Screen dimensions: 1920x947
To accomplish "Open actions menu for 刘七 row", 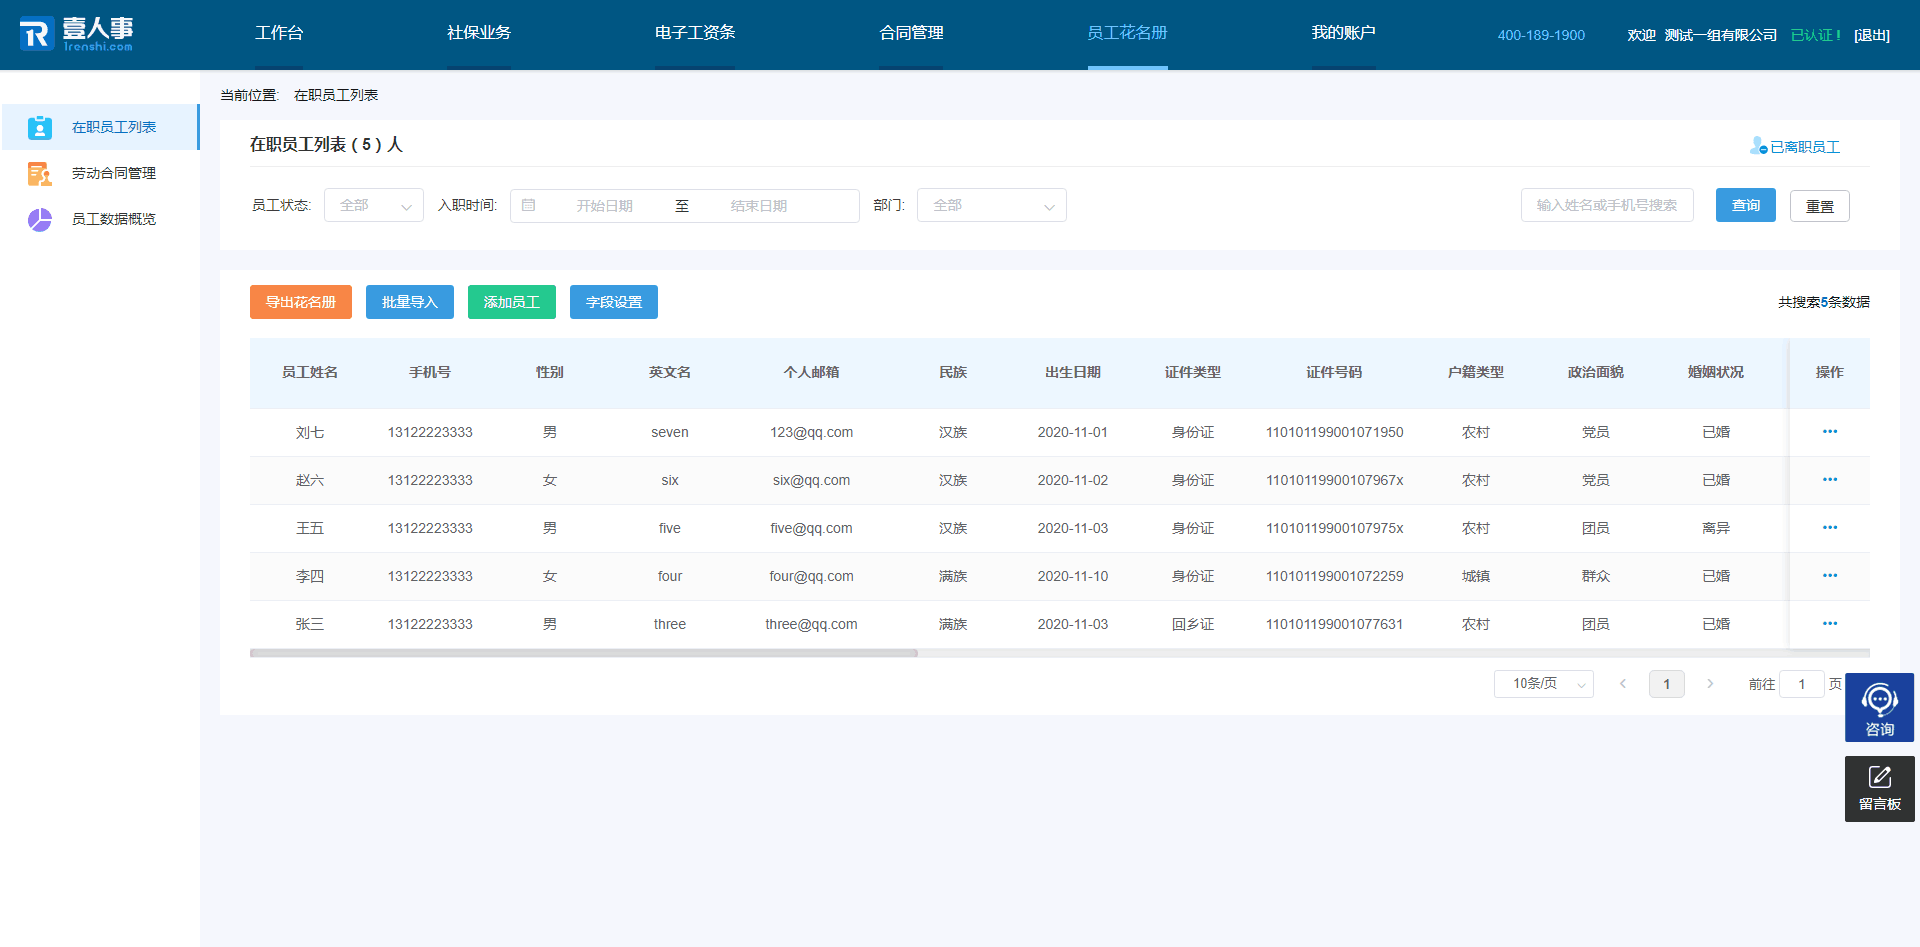I will [x=1830, y=432].
